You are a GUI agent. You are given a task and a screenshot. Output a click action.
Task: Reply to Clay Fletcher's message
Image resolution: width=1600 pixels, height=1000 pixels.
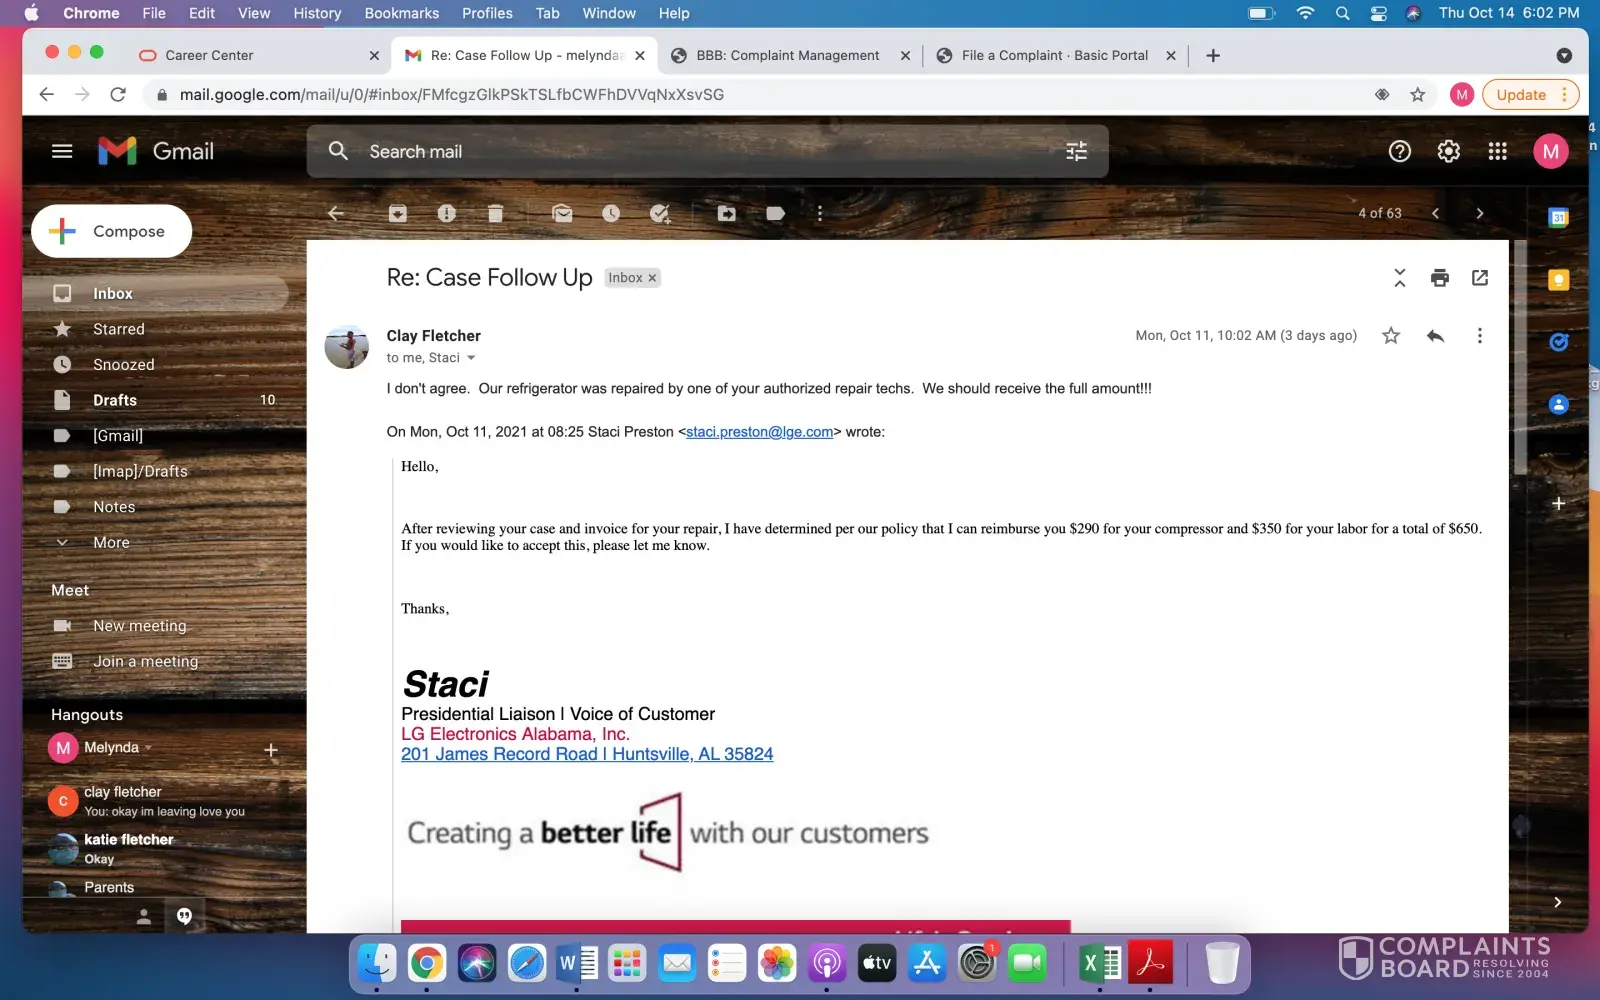pyautogui.click(x=1435, y=336)
